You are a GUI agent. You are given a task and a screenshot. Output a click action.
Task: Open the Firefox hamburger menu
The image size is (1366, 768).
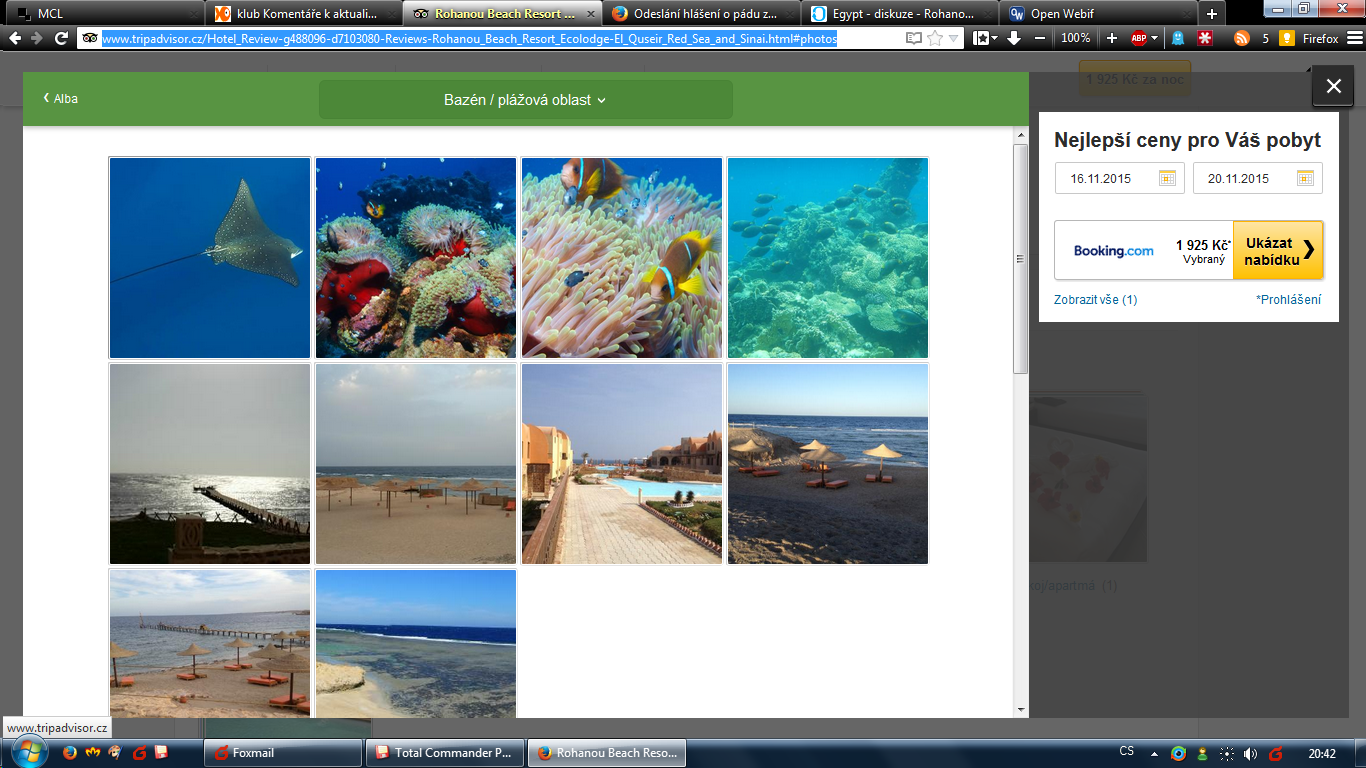1355,38
